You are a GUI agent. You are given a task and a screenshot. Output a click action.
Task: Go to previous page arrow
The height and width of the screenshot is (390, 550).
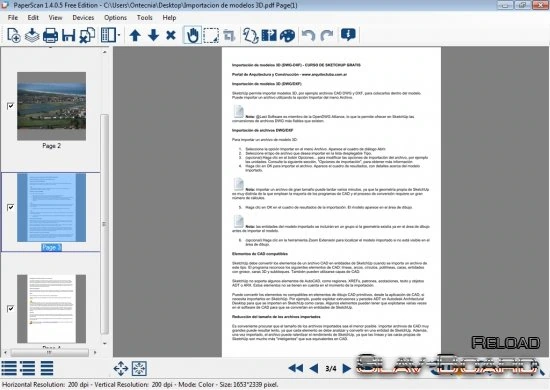pos(314,368)
